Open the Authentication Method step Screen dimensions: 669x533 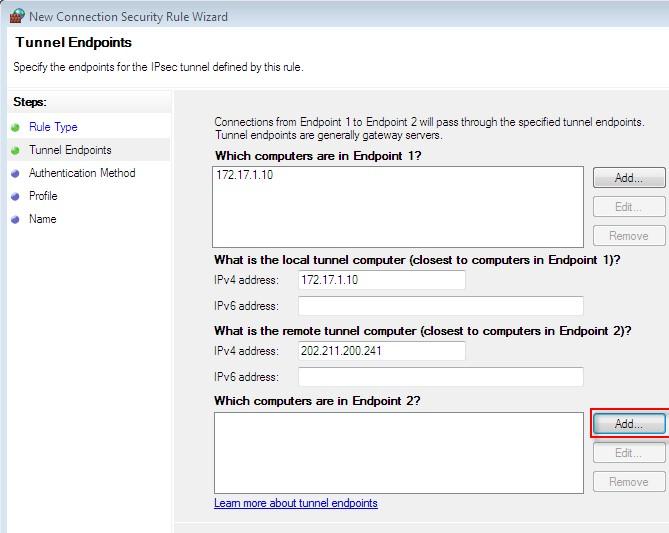point(82,173)
